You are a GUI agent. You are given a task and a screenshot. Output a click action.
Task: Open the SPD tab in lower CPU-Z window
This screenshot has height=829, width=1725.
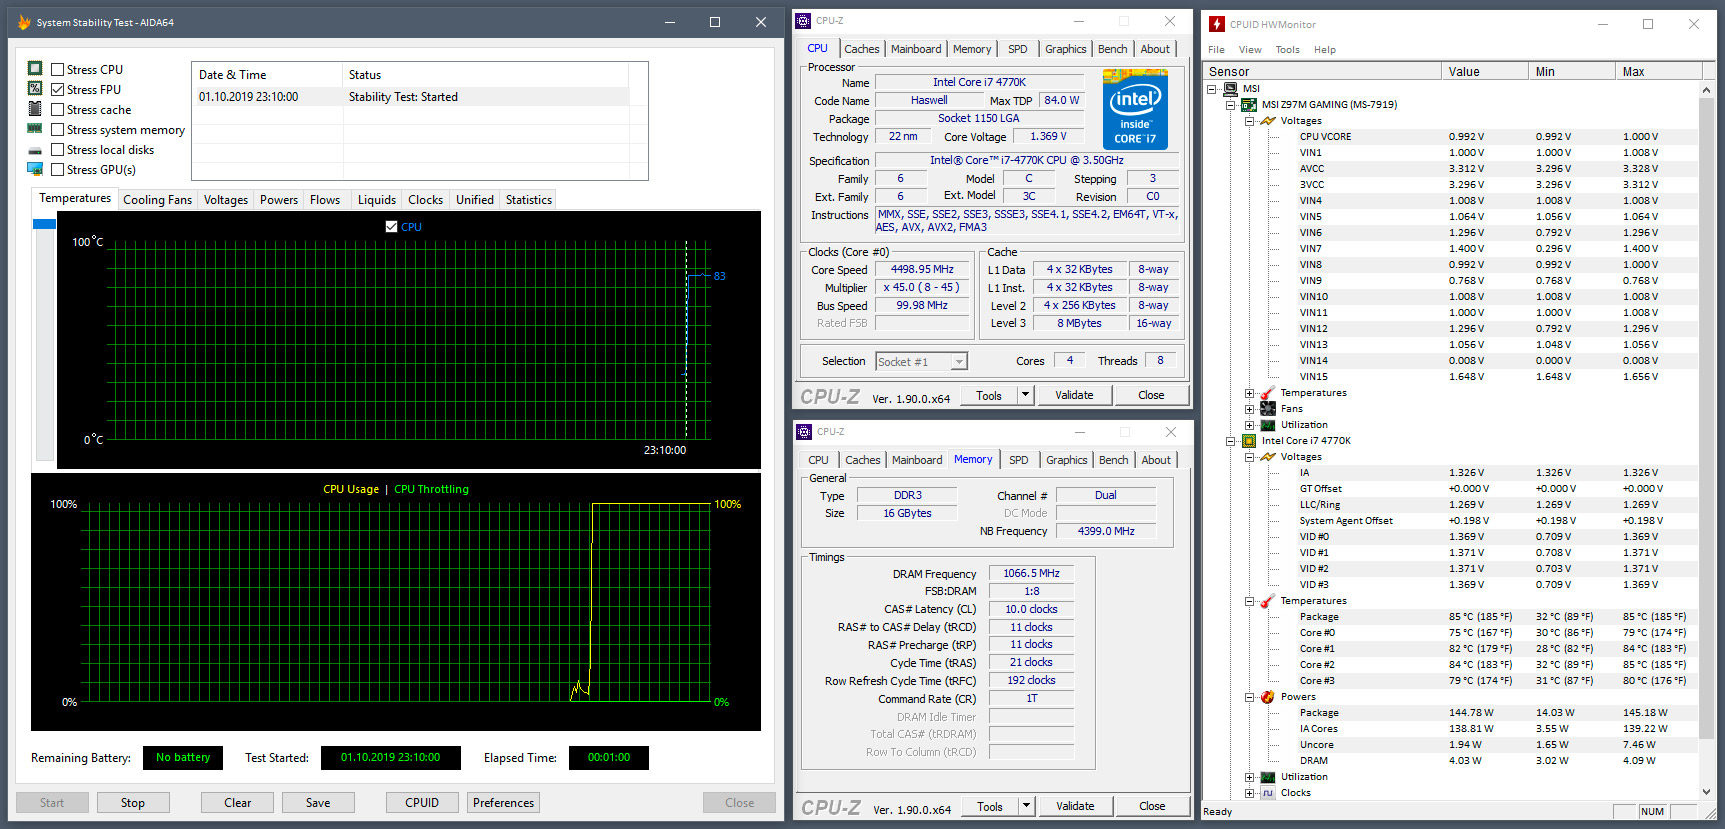1018,460
